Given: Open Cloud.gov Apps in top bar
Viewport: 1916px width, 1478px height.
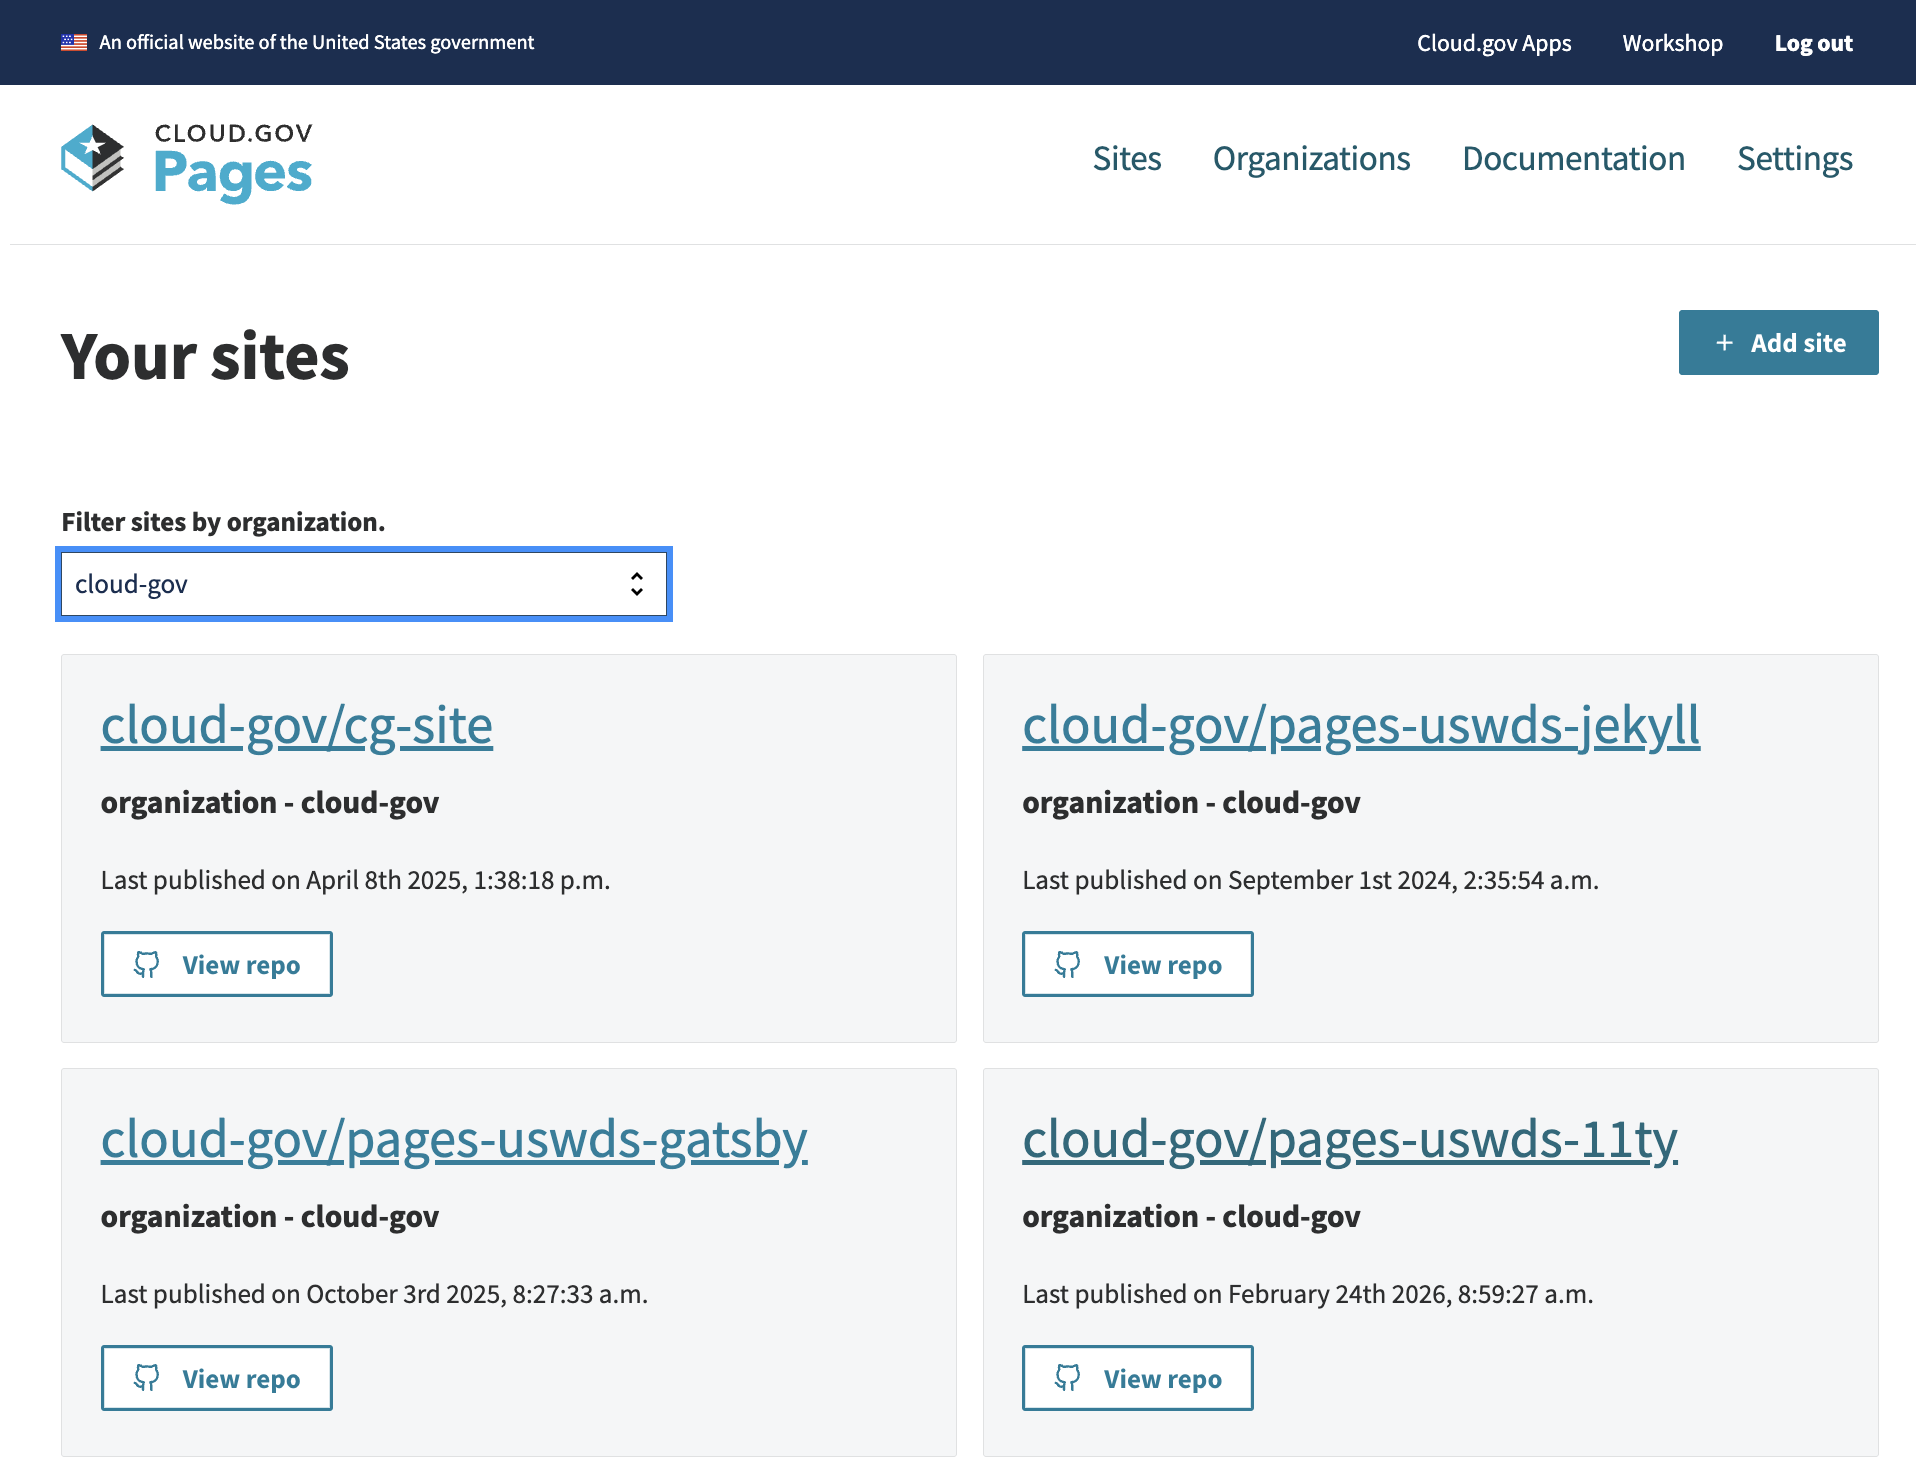Looking at the screenshot, I should coord(1494,43).
